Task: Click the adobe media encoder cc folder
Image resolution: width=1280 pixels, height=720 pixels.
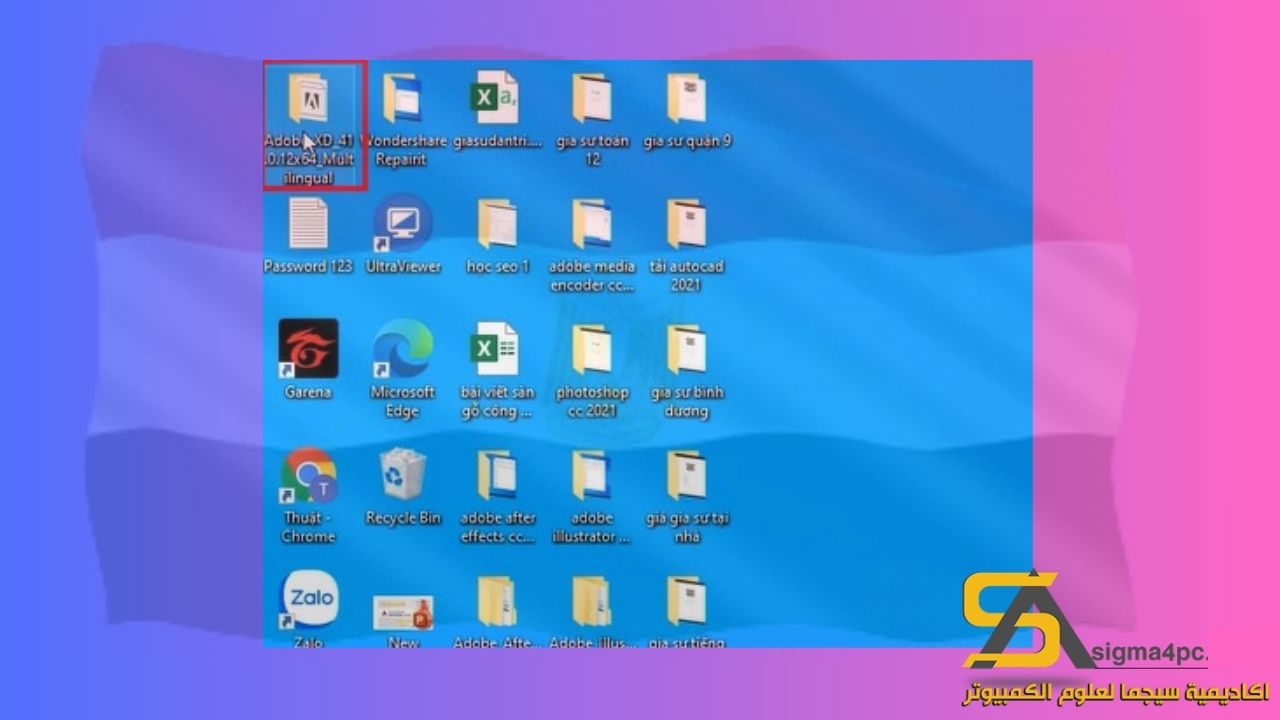Action: coord(592,224)
